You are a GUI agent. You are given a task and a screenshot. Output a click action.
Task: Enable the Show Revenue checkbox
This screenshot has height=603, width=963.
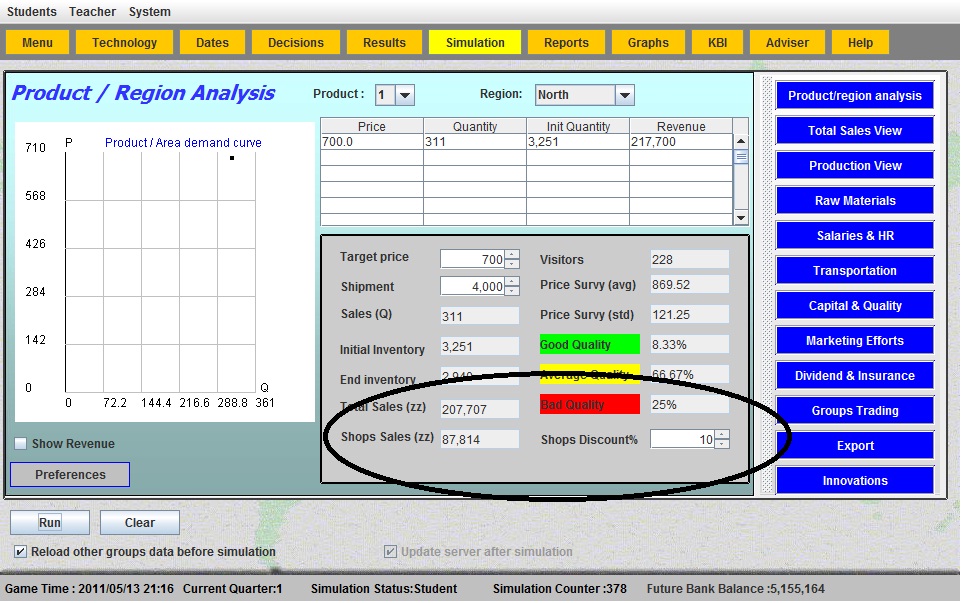tap(21, 444)
